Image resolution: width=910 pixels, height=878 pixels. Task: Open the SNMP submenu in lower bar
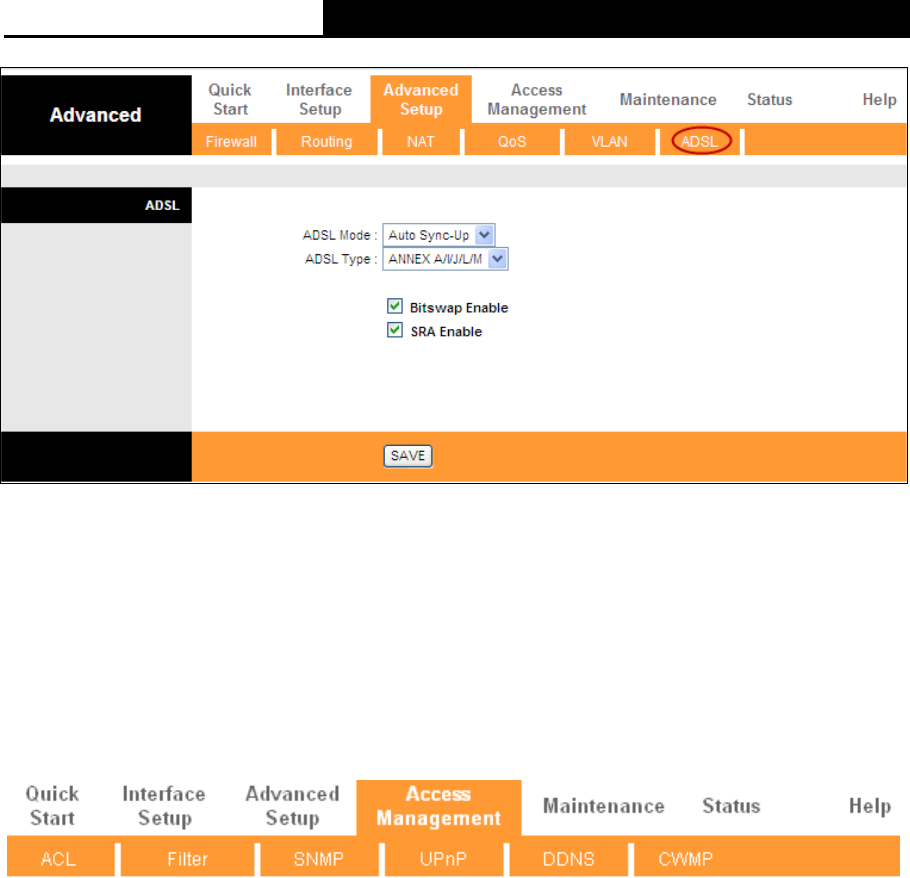pos(319,859)
